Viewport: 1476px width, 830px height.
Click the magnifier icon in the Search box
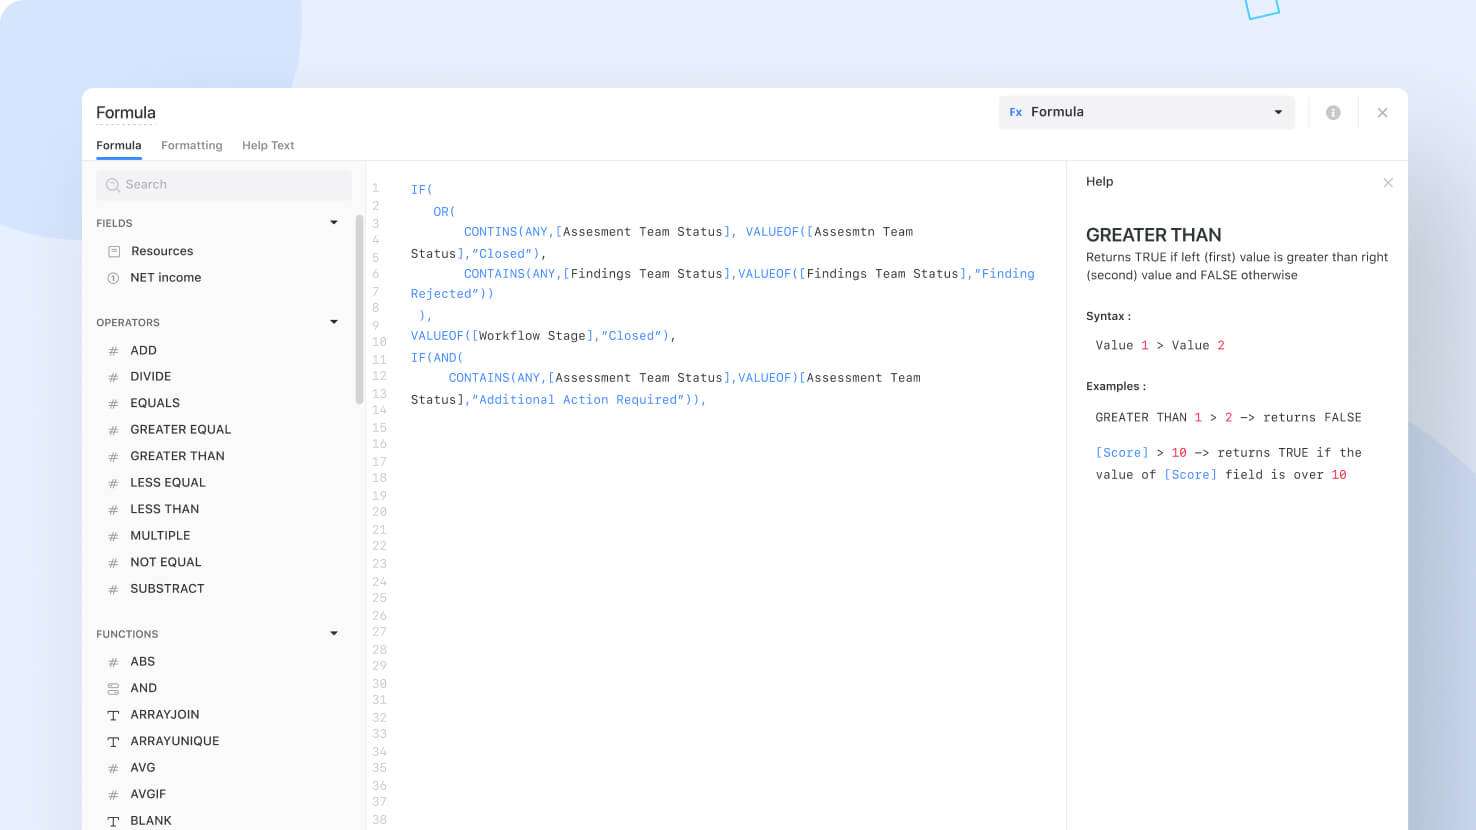(x=113, y=185)
